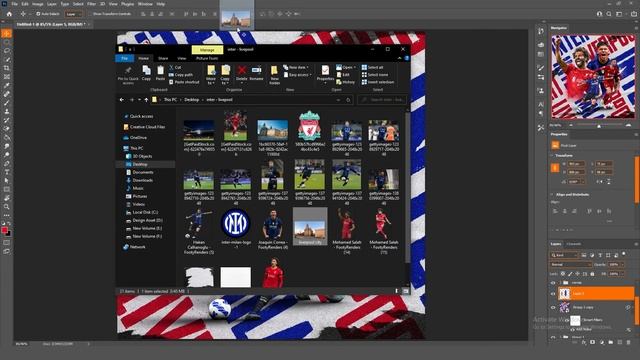This screenshot has height=360, width=640.
Task: Toggle layer filtering switch in Layers panel
Action: (624, 254)
